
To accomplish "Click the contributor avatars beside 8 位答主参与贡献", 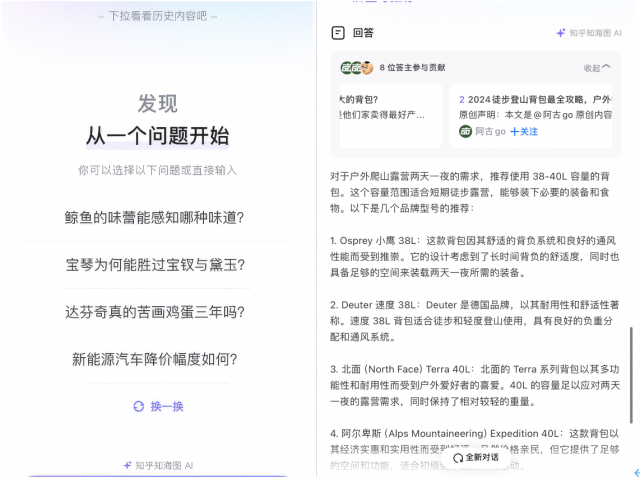I will [x=357, y=67].
